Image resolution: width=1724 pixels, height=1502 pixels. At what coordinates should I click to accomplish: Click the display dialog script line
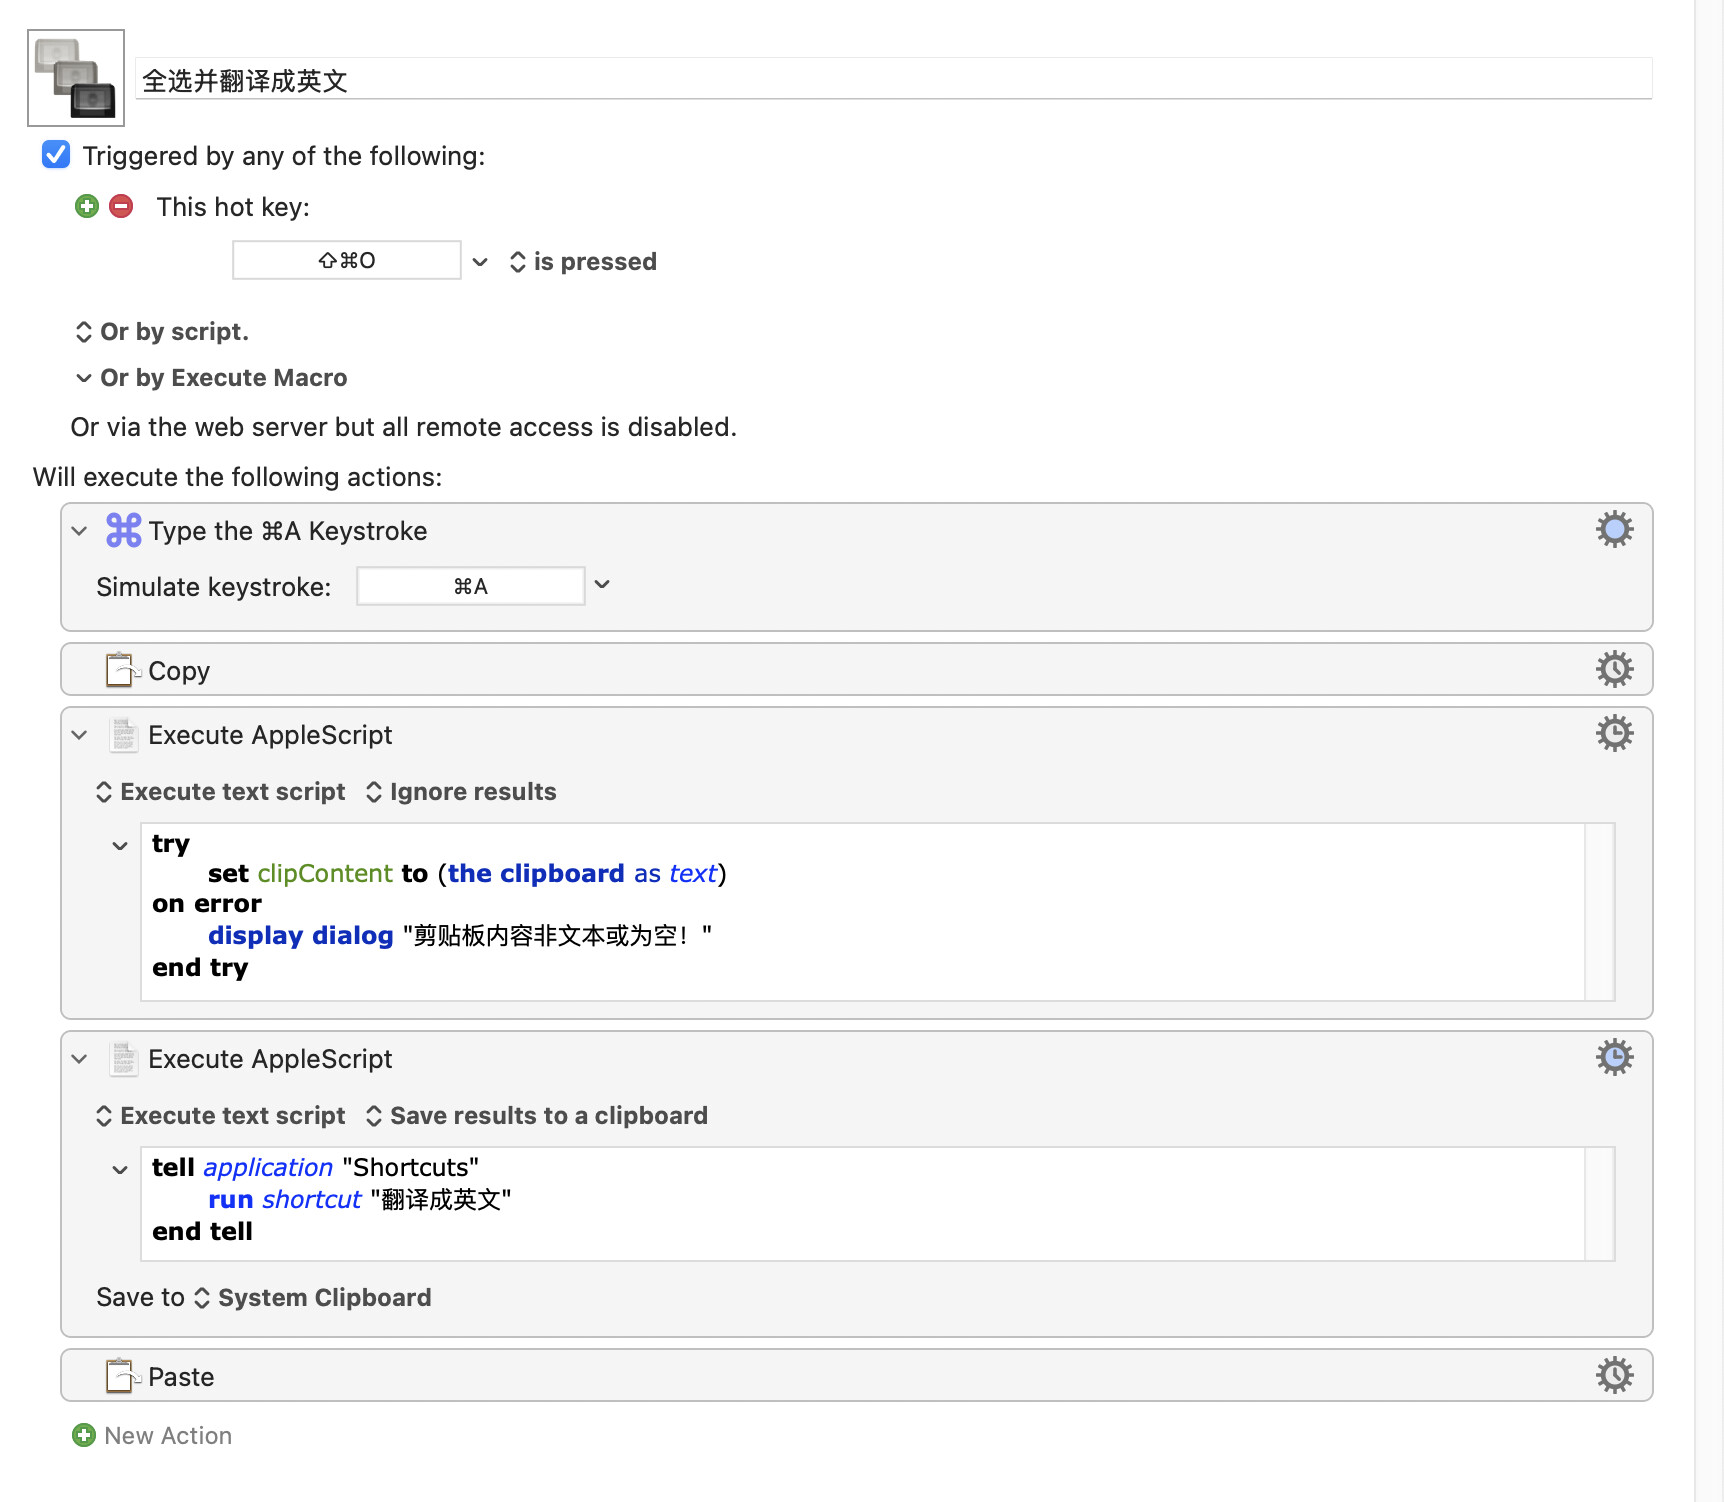point(460,936)
